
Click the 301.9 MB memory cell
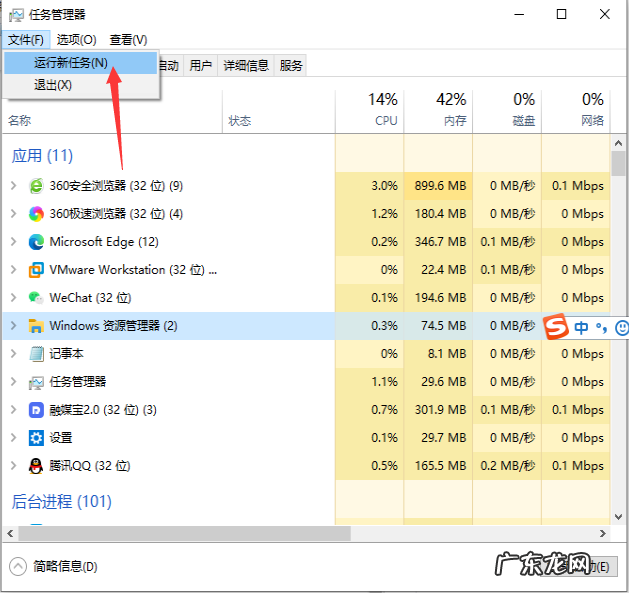coord(440,410)
